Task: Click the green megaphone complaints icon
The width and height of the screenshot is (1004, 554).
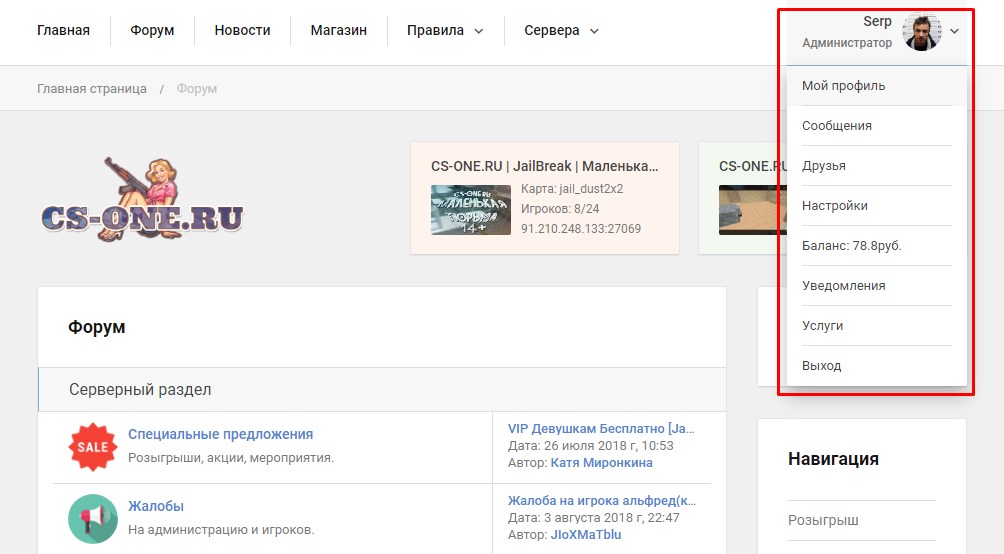Action: [x=93, y=519]
